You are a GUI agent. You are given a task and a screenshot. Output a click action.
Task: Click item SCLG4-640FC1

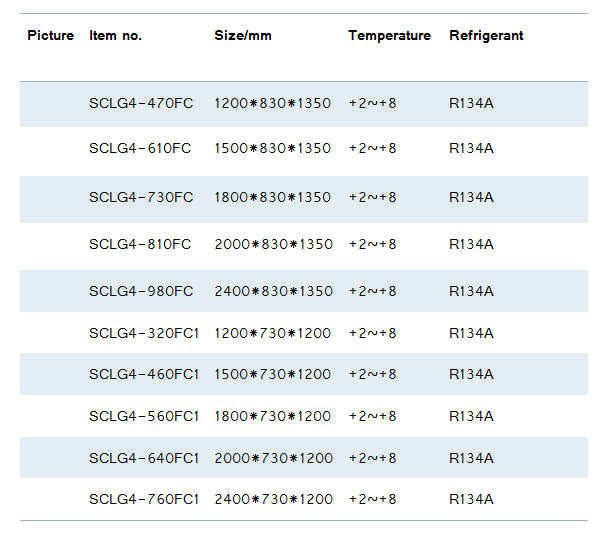(x=144, y=458)
